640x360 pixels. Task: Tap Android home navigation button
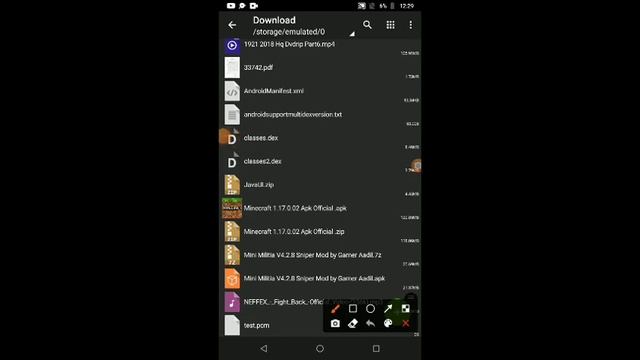320,349
